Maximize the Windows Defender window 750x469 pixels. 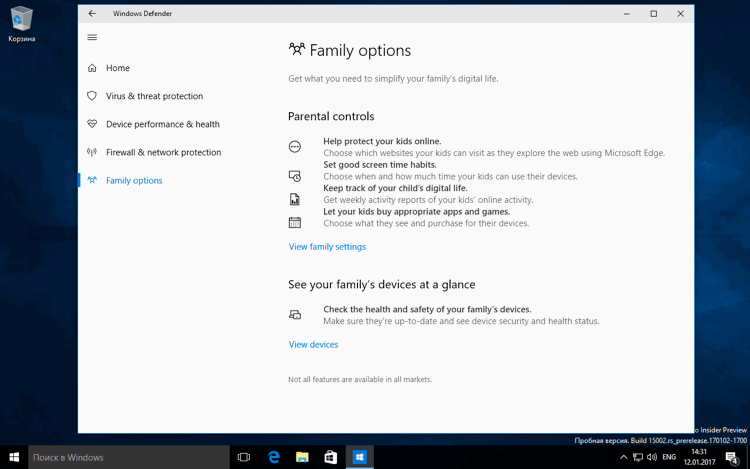pos(653,14)
